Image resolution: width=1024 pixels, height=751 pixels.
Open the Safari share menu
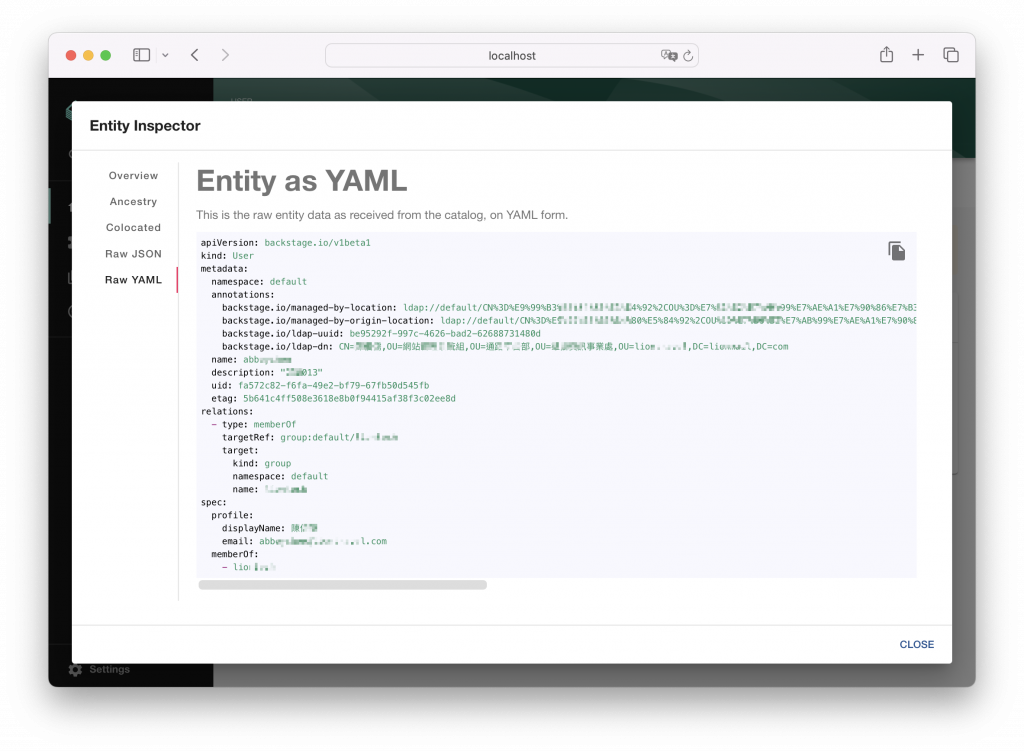click(886, 55)
